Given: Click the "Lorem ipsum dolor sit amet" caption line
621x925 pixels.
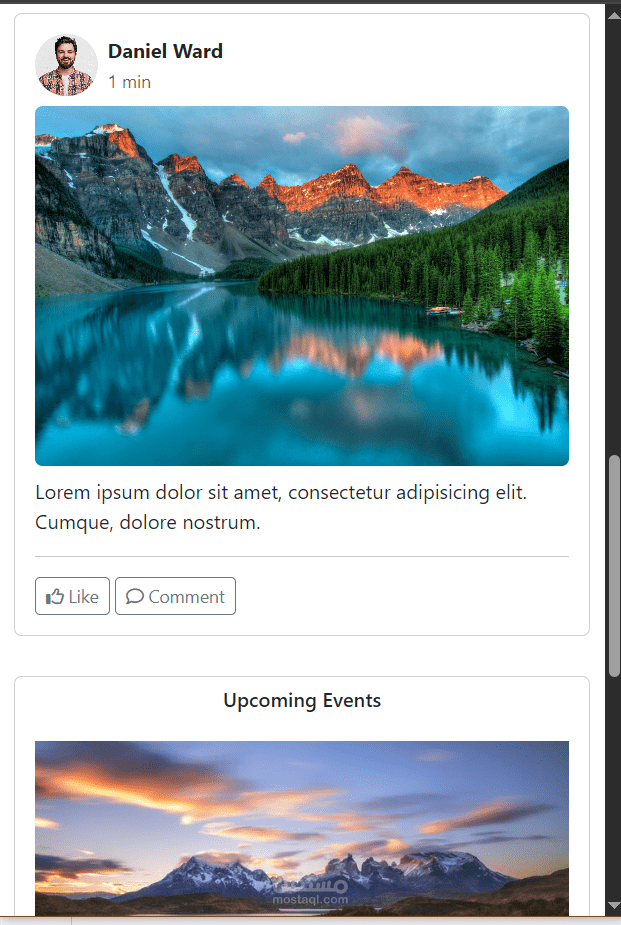Looking at the screenshot, I should click(x=281, y=492).
